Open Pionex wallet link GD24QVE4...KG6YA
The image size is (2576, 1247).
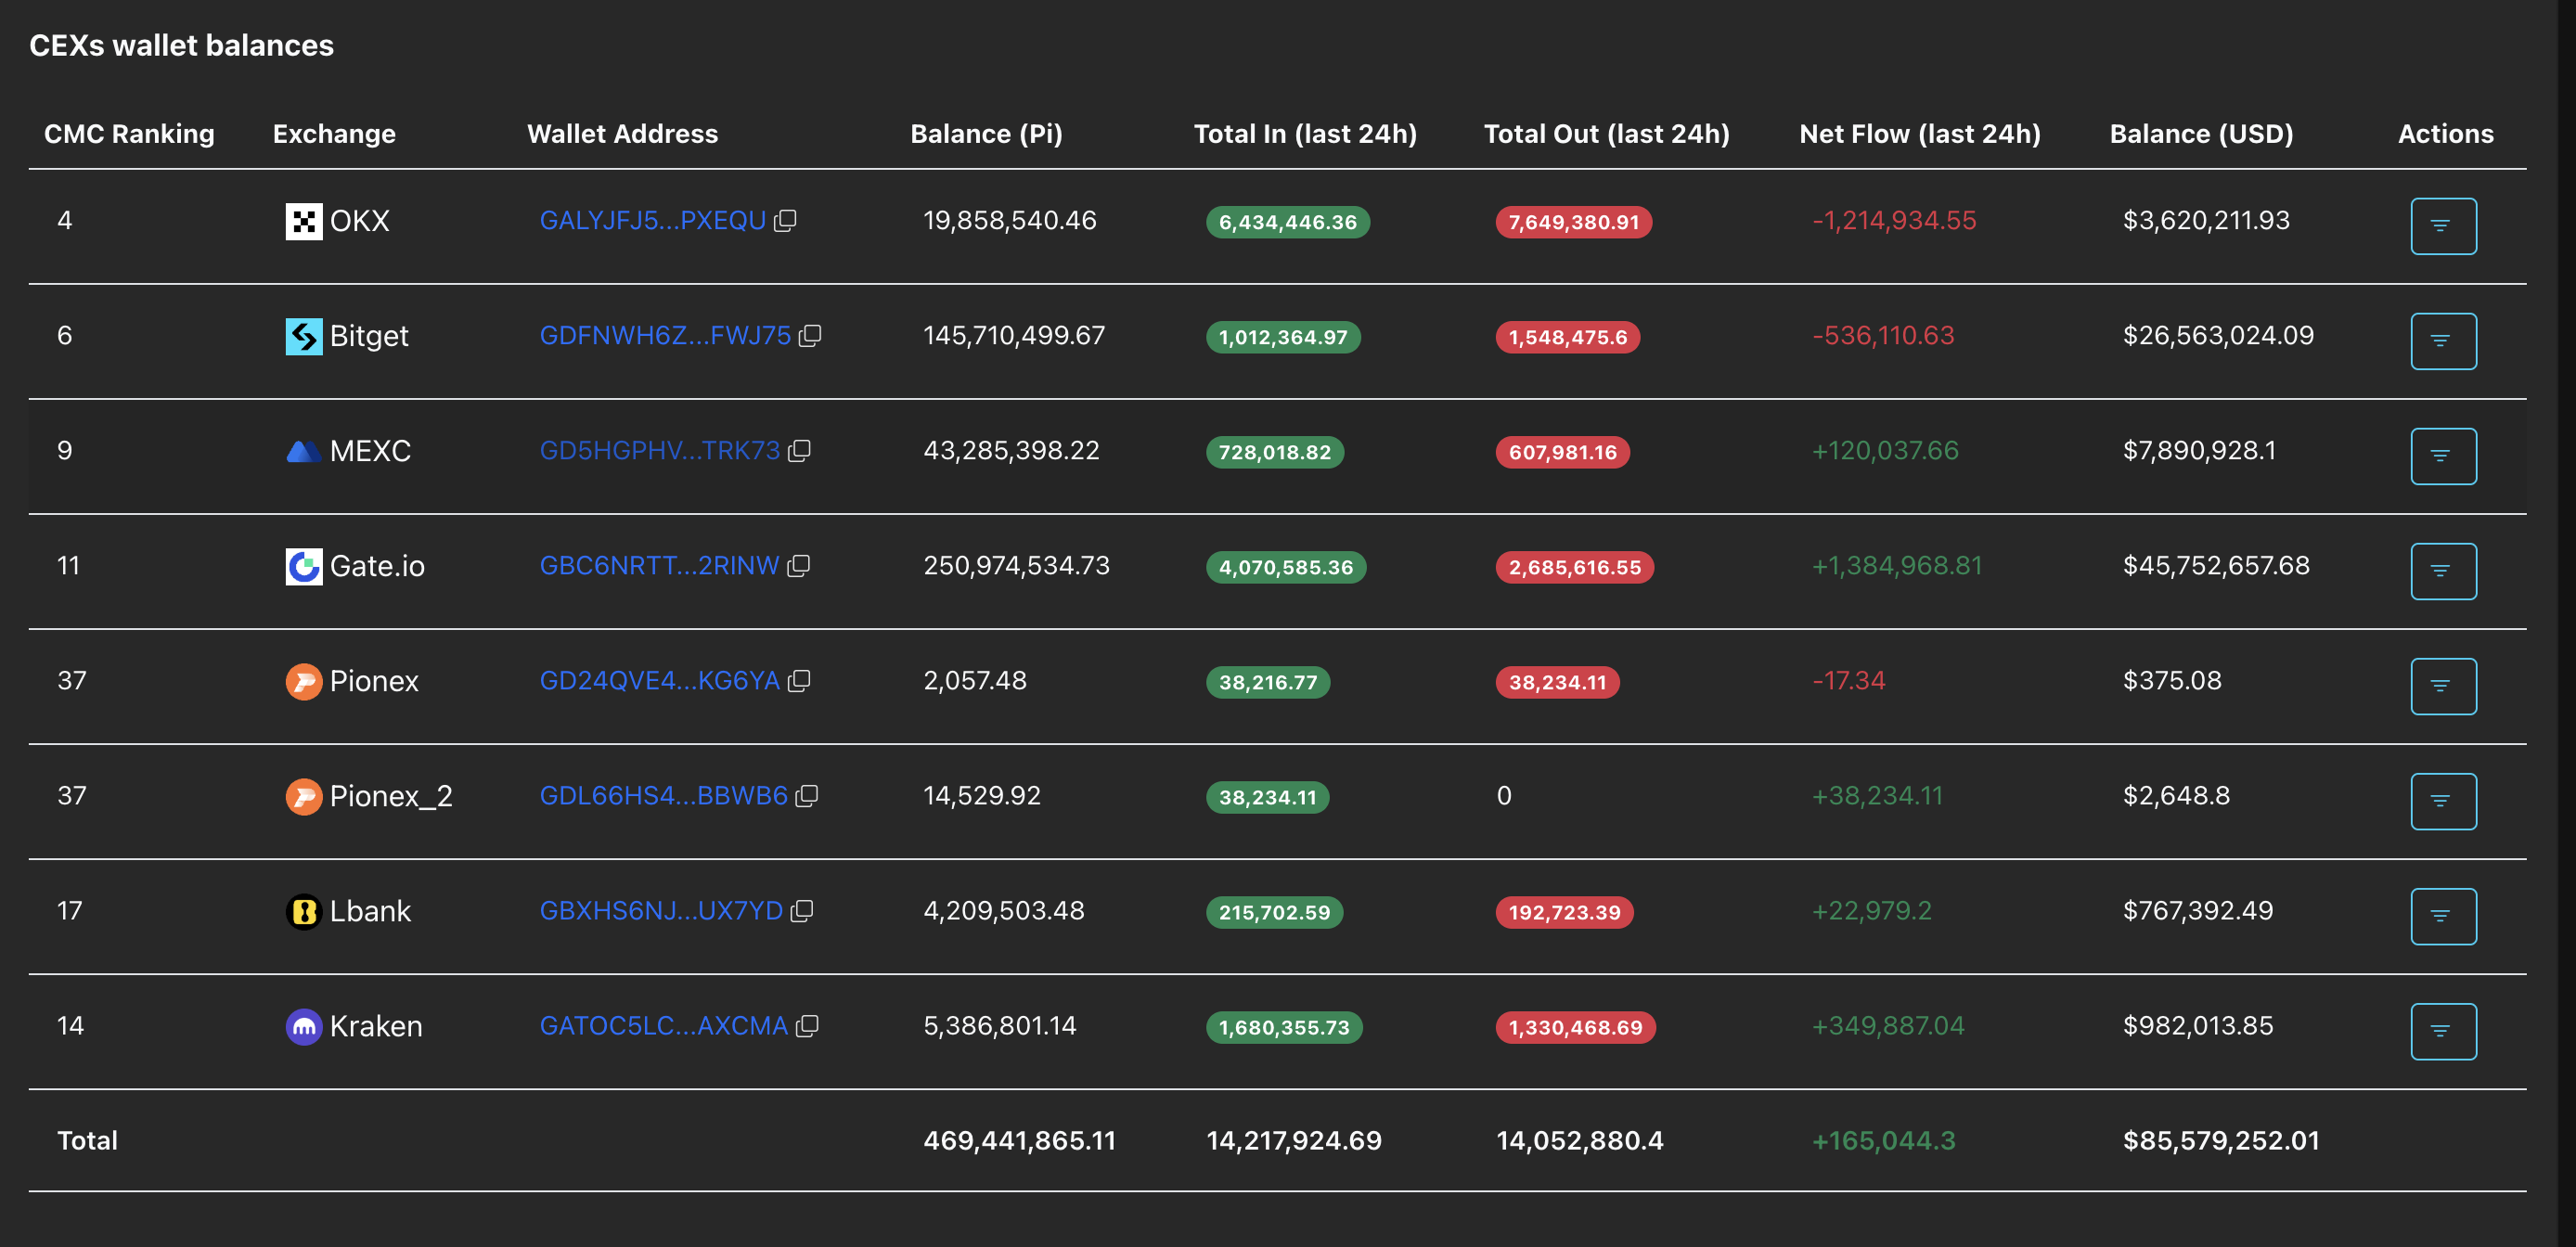[659, 680]
